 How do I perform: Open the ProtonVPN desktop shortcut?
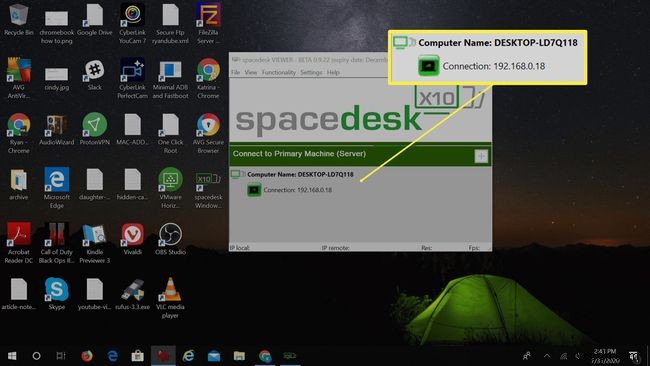(95, 130)
